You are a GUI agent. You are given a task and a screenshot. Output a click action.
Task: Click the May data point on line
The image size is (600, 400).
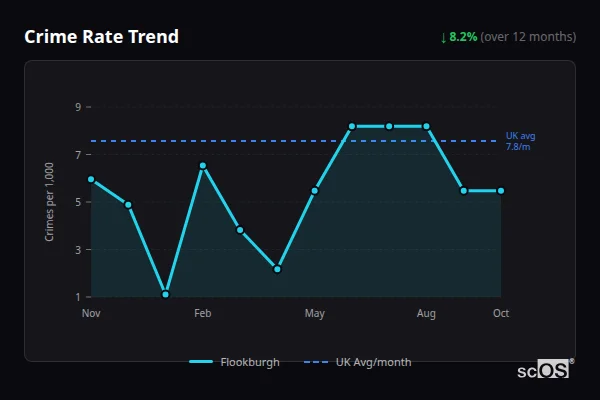tap(315, 191)
